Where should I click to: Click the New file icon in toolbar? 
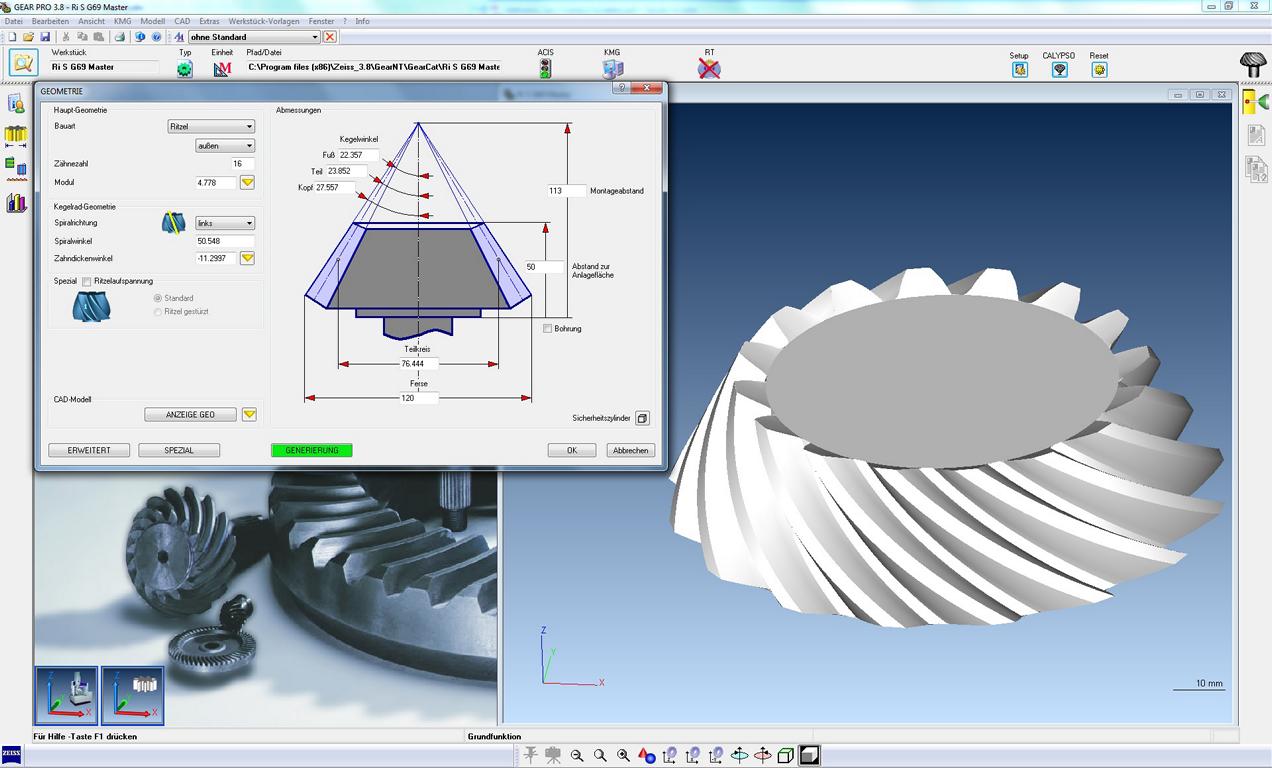coord(12,37)
